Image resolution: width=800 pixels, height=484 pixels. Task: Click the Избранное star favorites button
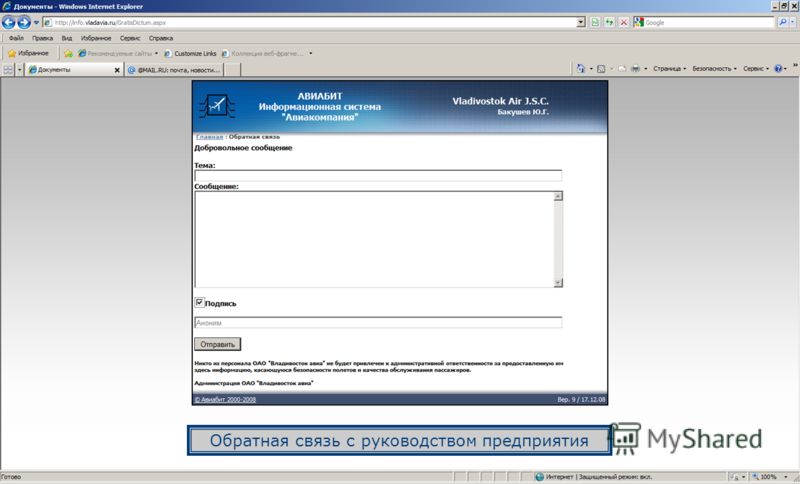(29, 53)
